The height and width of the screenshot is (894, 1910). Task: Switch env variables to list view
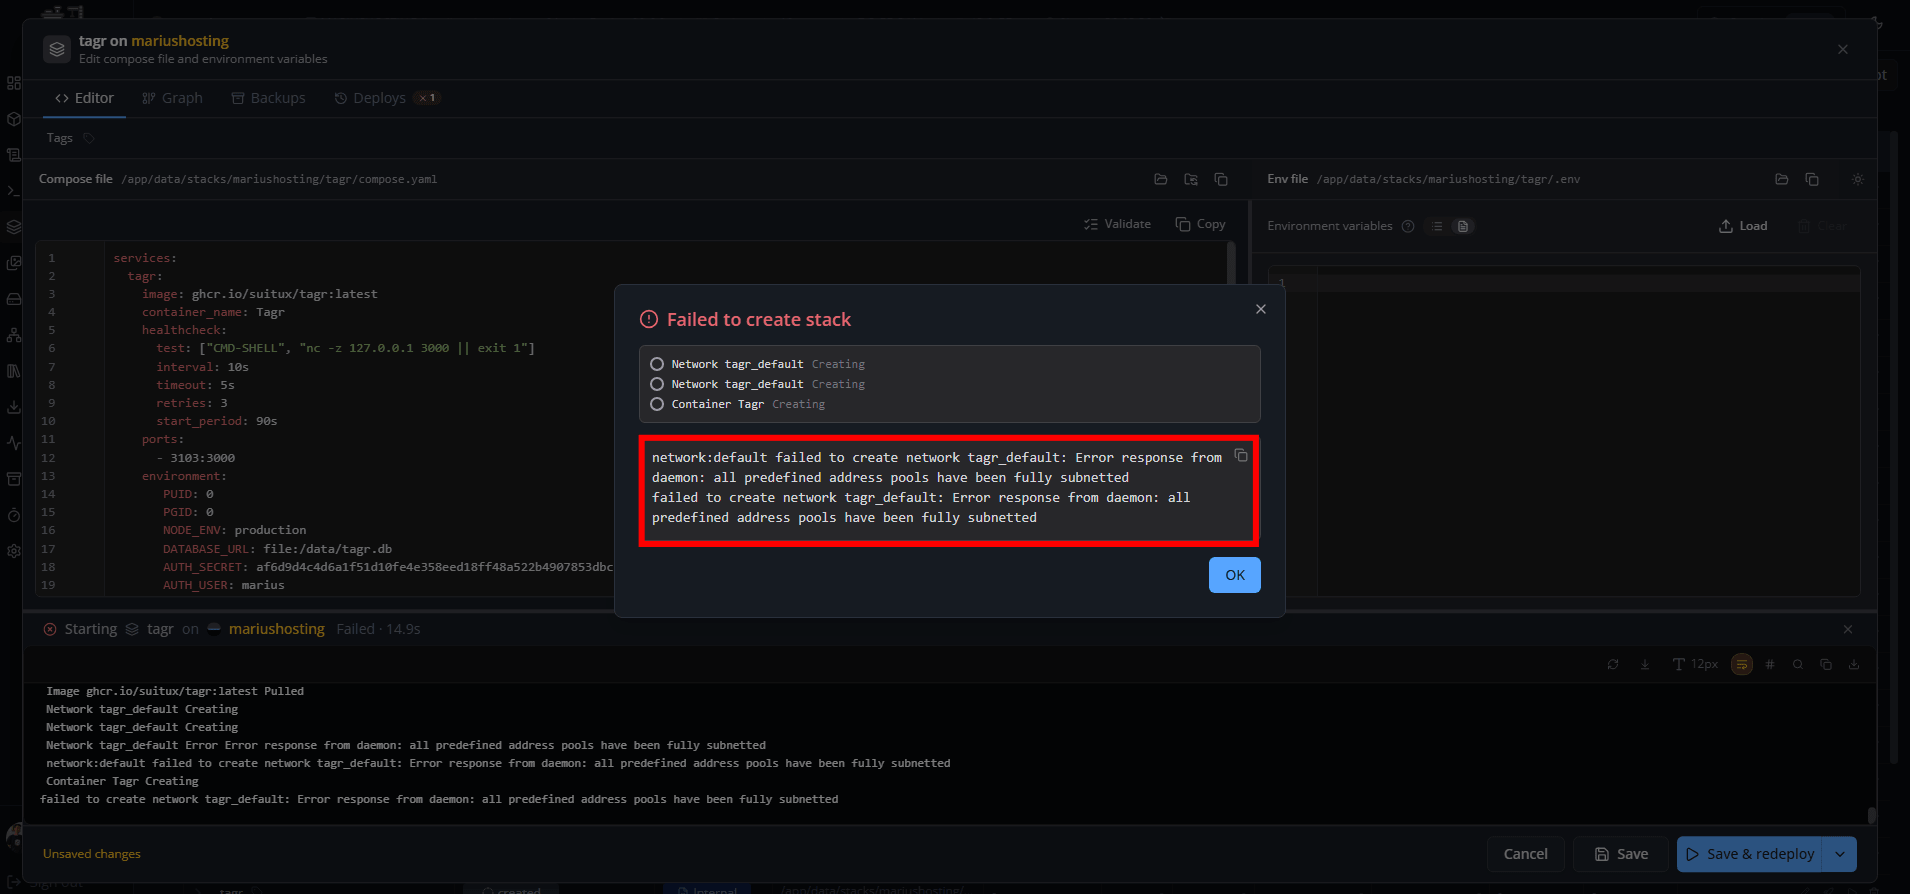click(1437, 226)
